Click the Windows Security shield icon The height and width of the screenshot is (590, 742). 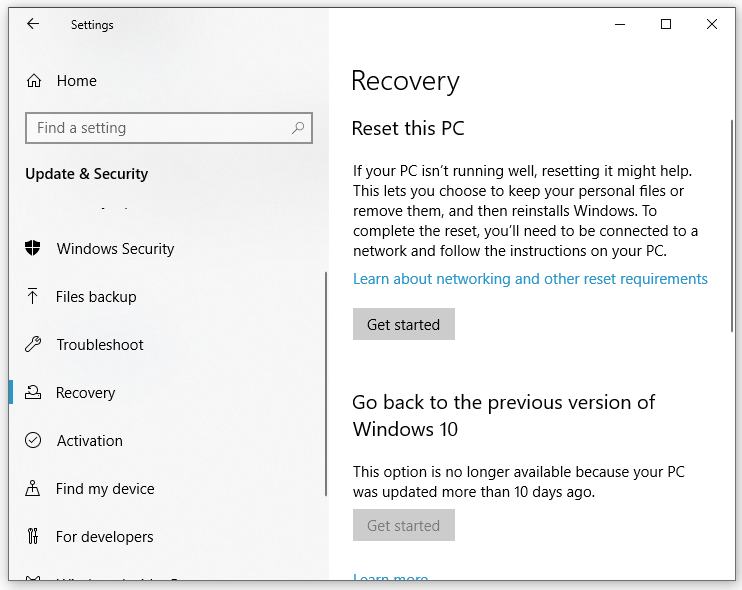click(33, 248)
